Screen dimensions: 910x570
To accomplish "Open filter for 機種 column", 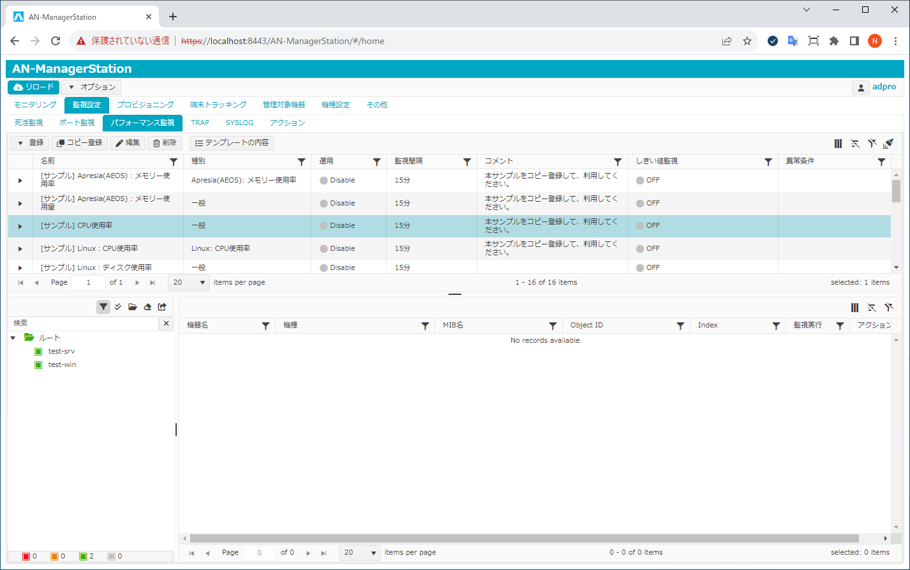I will click(x=425, y=326).
